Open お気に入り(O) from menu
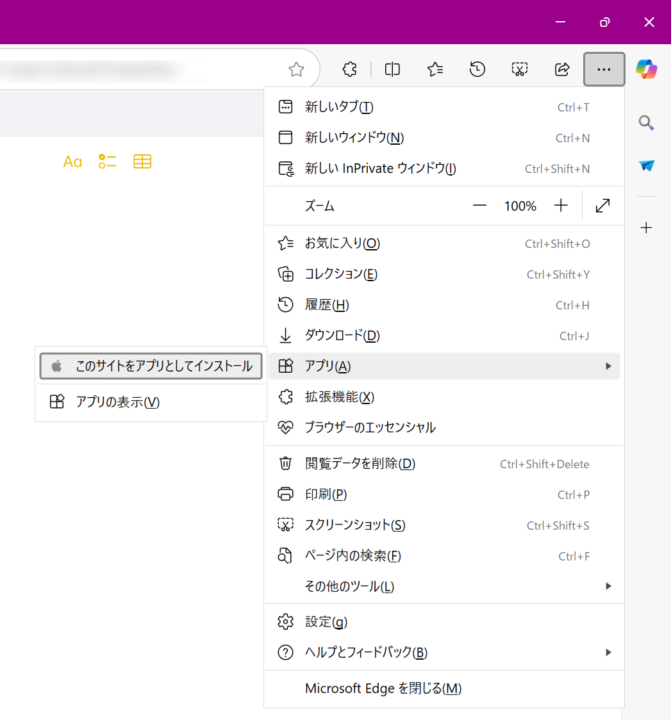This screenshot has width=671, height=720. click(x=444, y=243)
